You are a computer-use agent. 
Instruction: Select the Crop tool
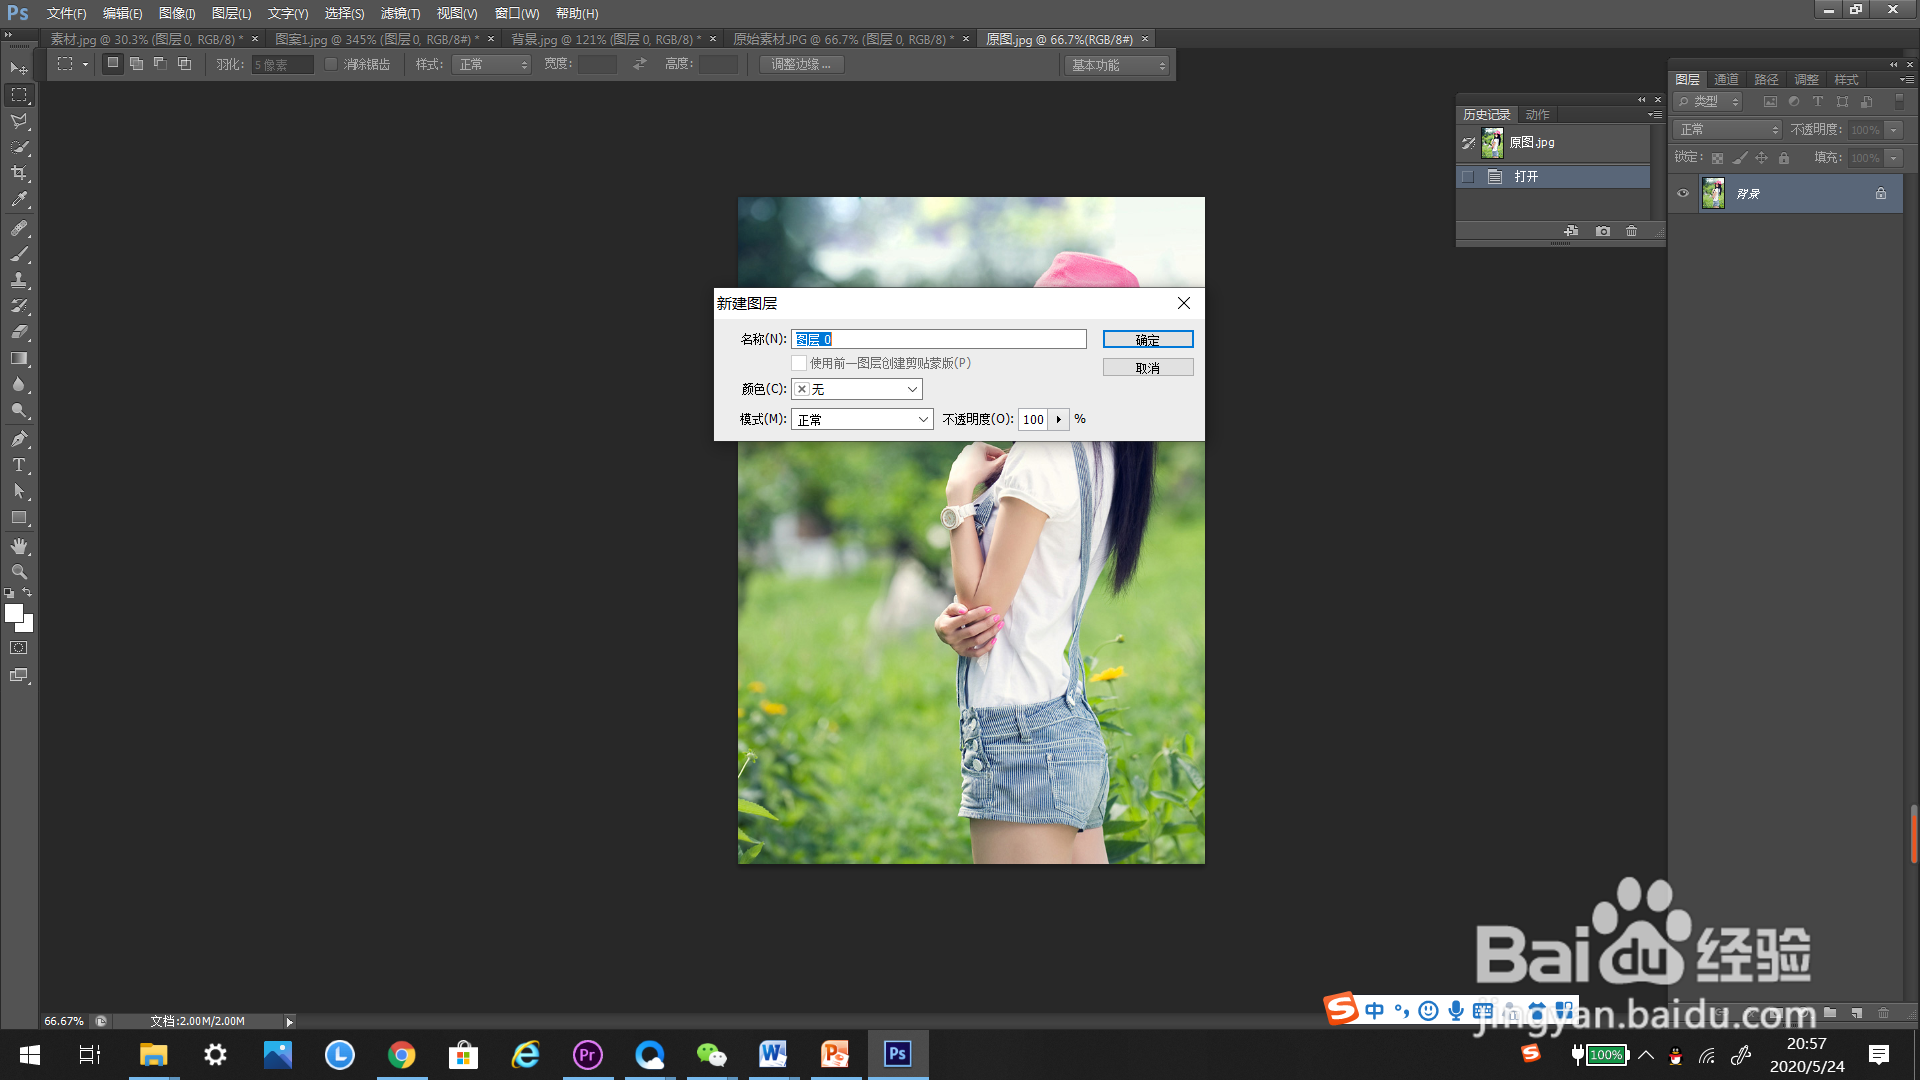(19, 173)
